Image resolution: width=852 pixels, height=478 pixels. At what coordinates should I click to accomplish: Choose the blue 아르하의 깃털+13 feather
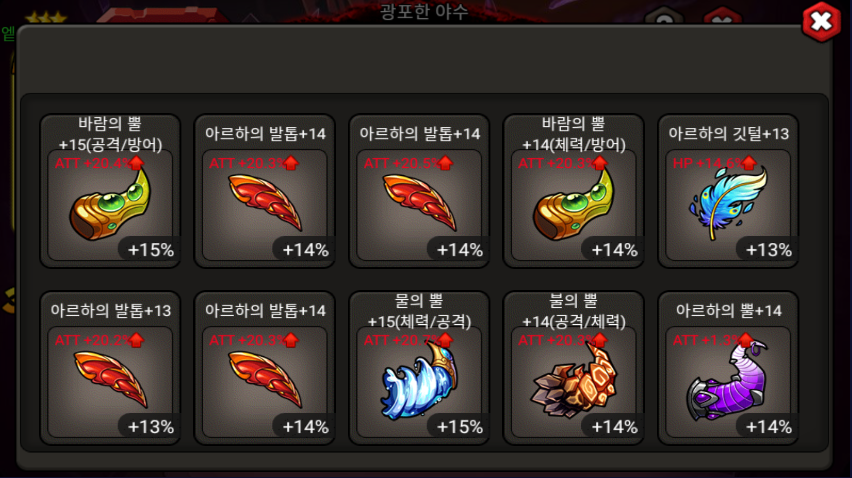pos(728,191)
